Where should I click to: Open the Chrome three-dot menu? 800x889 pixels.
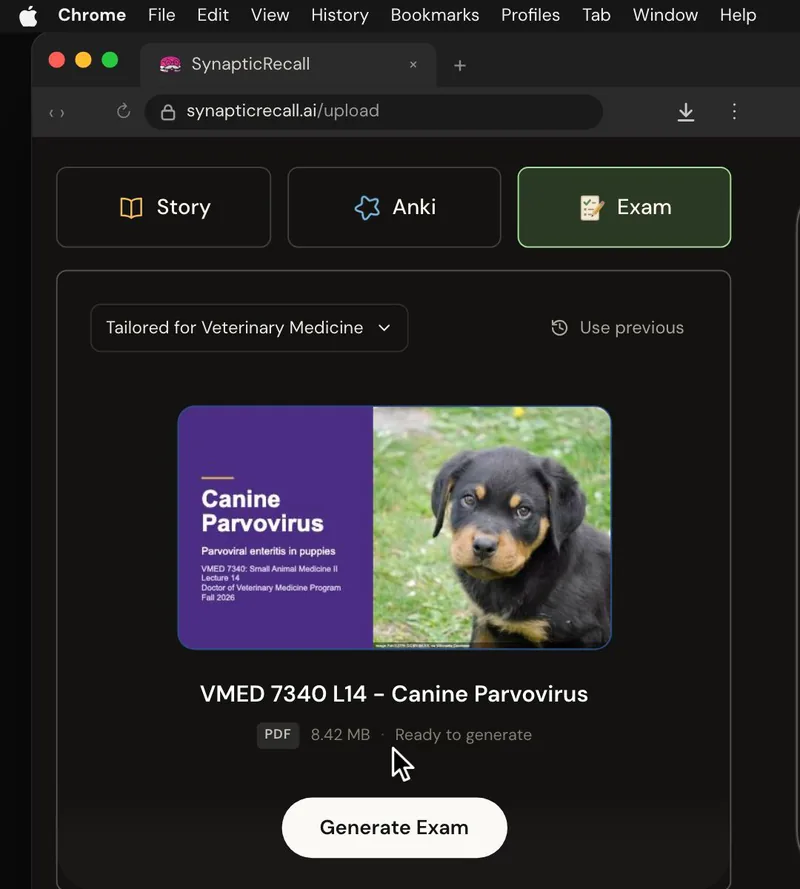click(734, 111)
